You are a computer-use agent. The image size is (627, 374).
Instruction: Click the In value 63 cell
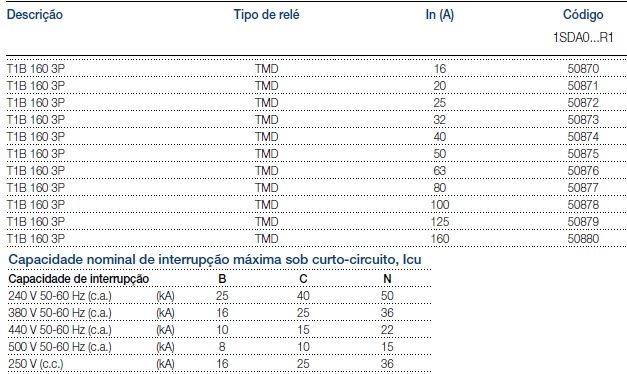coord(440,171)
